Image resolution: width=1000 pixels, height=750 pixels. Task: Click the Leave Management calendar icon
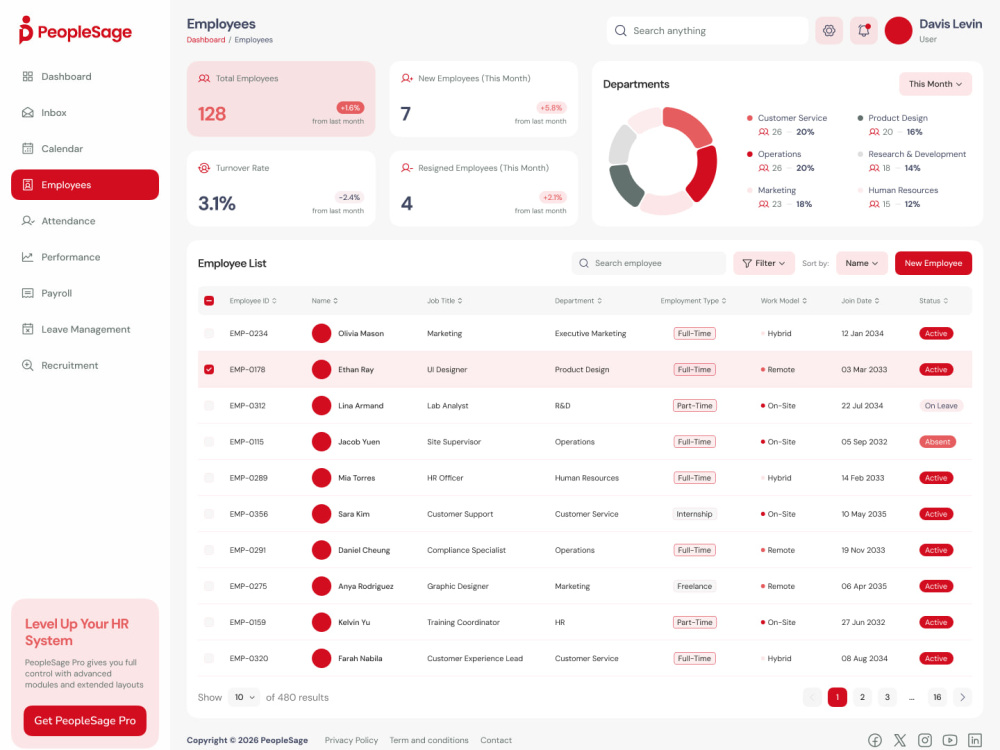coord(27,329)
